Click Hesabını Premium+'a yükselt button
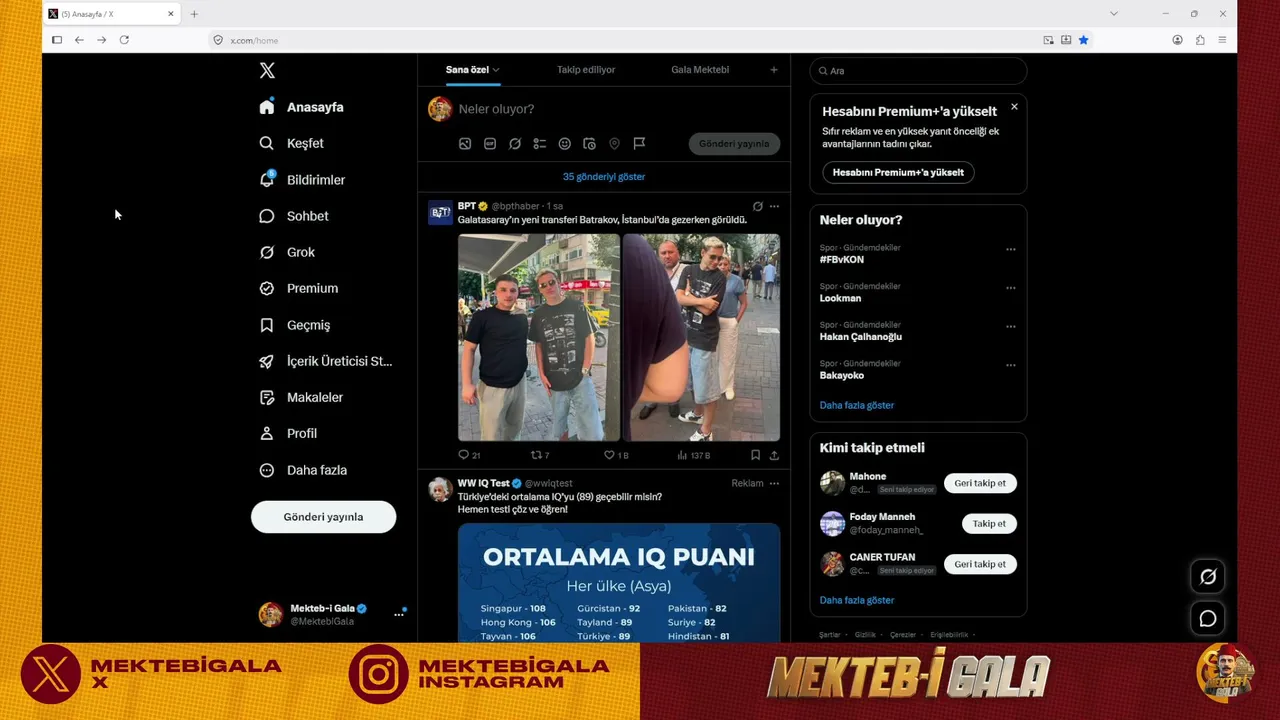Image resolution: width=1280 pixels, height=720 pixels. [x=898, y=172]
